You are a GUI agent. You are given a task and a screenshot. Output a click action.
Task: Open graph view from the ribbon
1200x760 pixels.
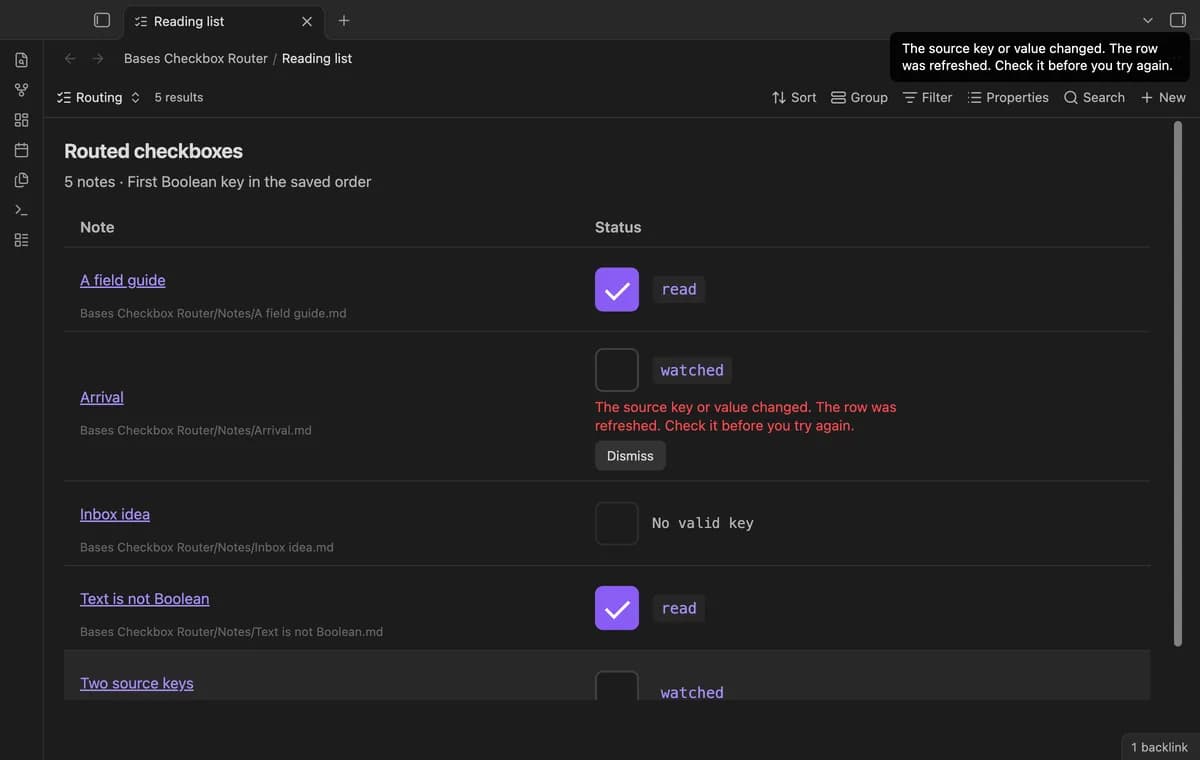(21, 90)
